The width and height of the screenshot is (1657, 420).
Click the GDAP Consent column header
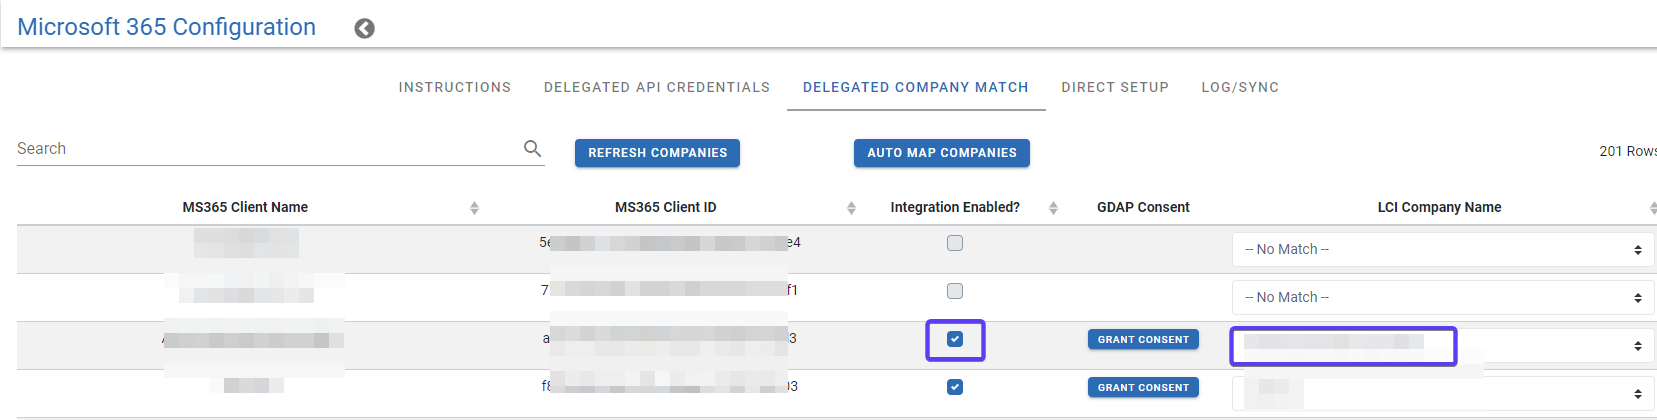coord(1143,207)
